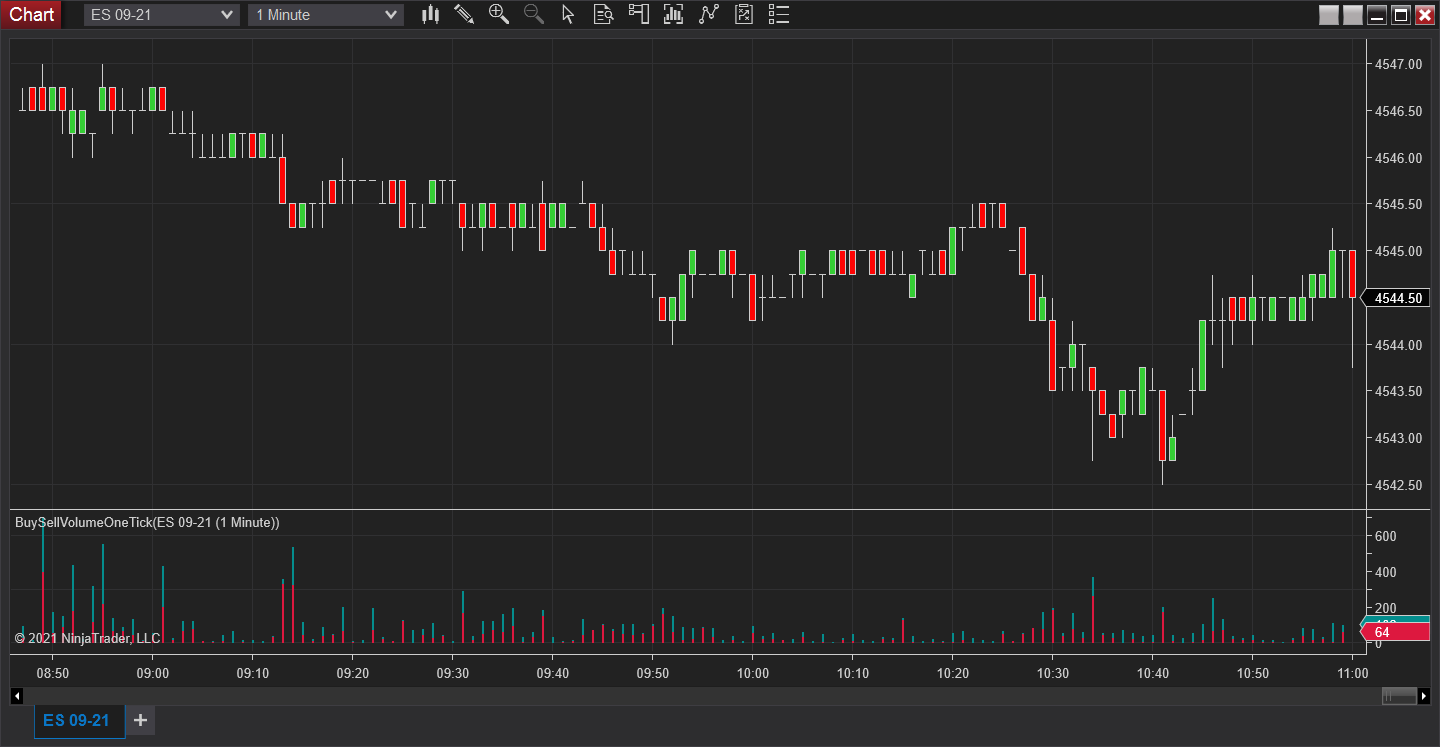The image size is (1440, 747).
Task: Select the drawing tools pencil icon
Action: click(x=464, y=14)
